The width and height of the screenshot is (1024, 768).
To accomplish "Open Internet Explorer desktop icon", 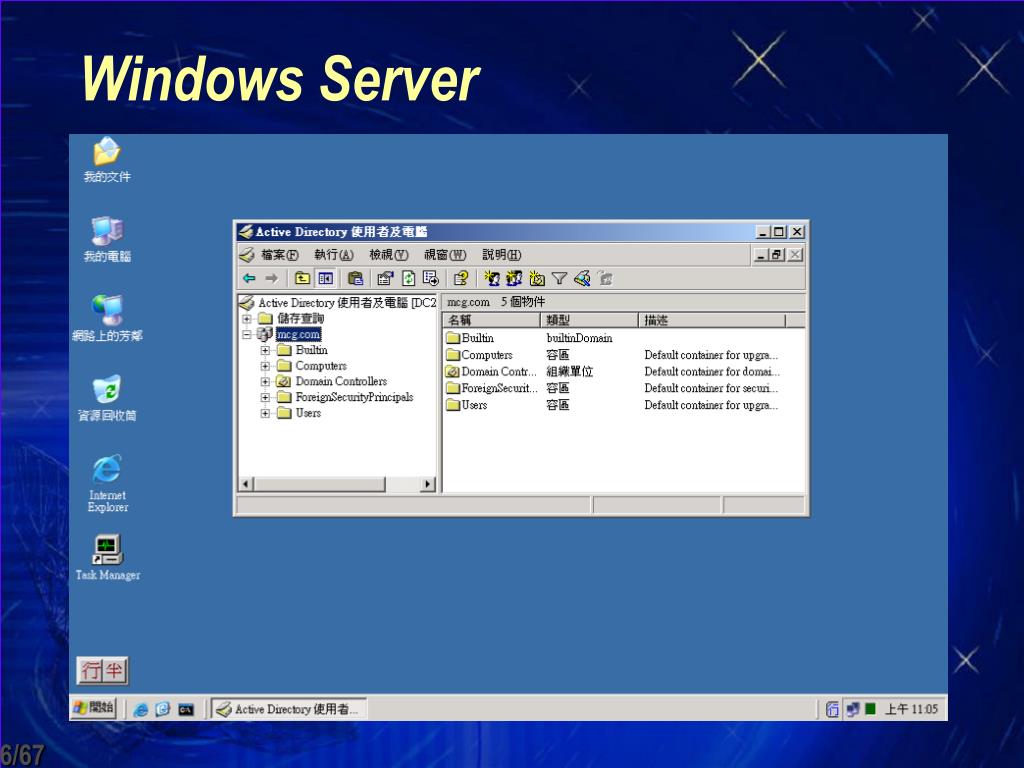I will (107, 483).
